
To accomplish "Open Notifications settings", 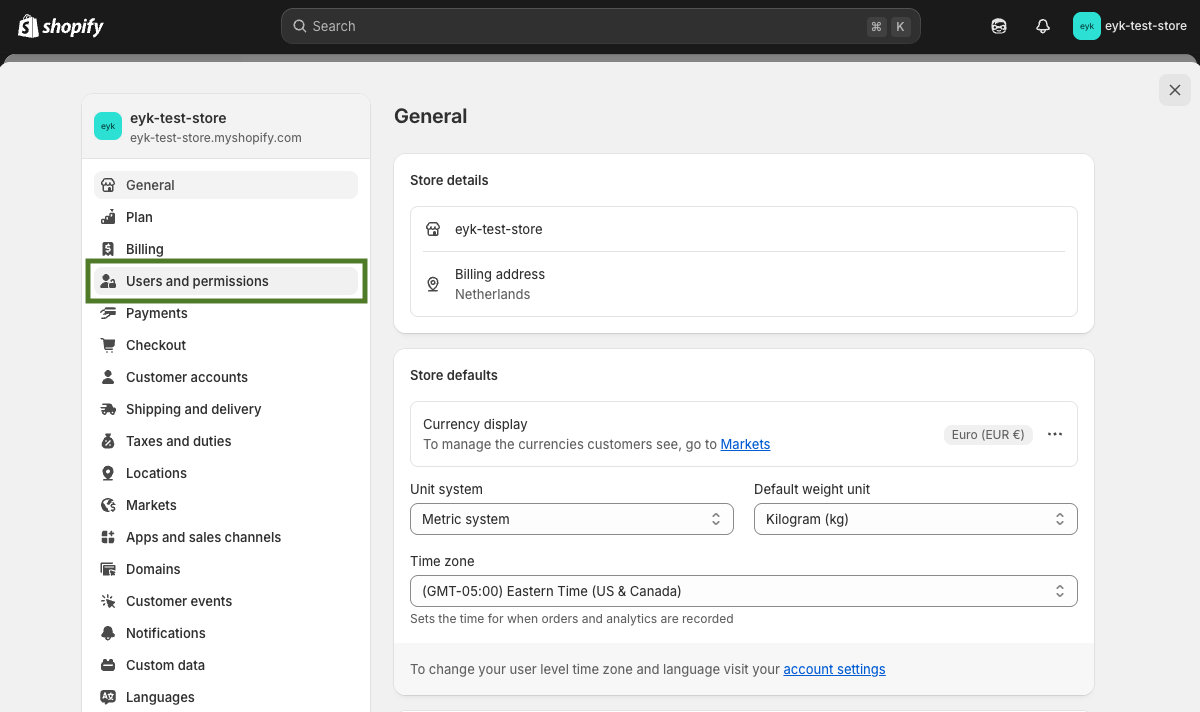I will pyautogui.click(x=226, y=633).
